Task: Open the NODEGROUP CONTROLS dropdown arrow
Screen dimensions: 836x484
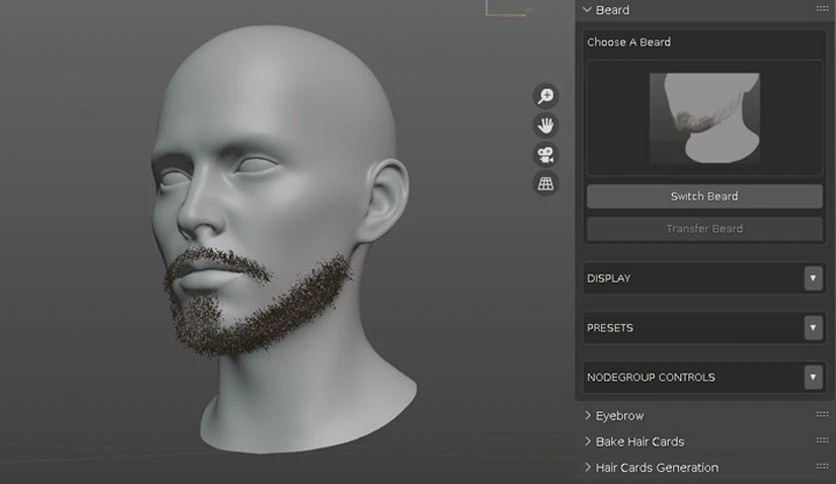Action: coord(813,377)
